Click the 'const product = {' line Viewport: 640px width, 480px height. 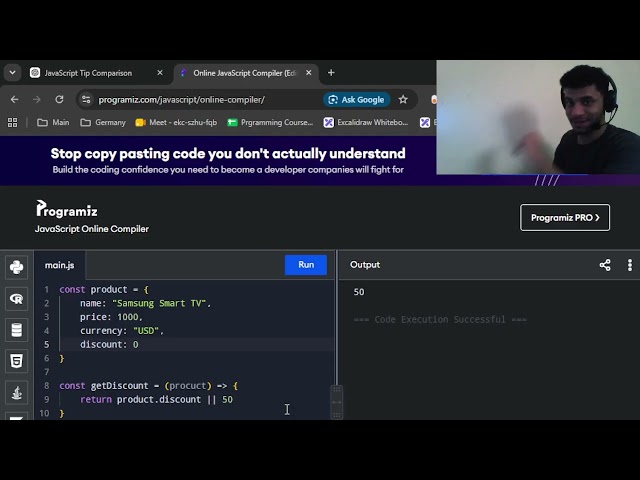[104, 290]
